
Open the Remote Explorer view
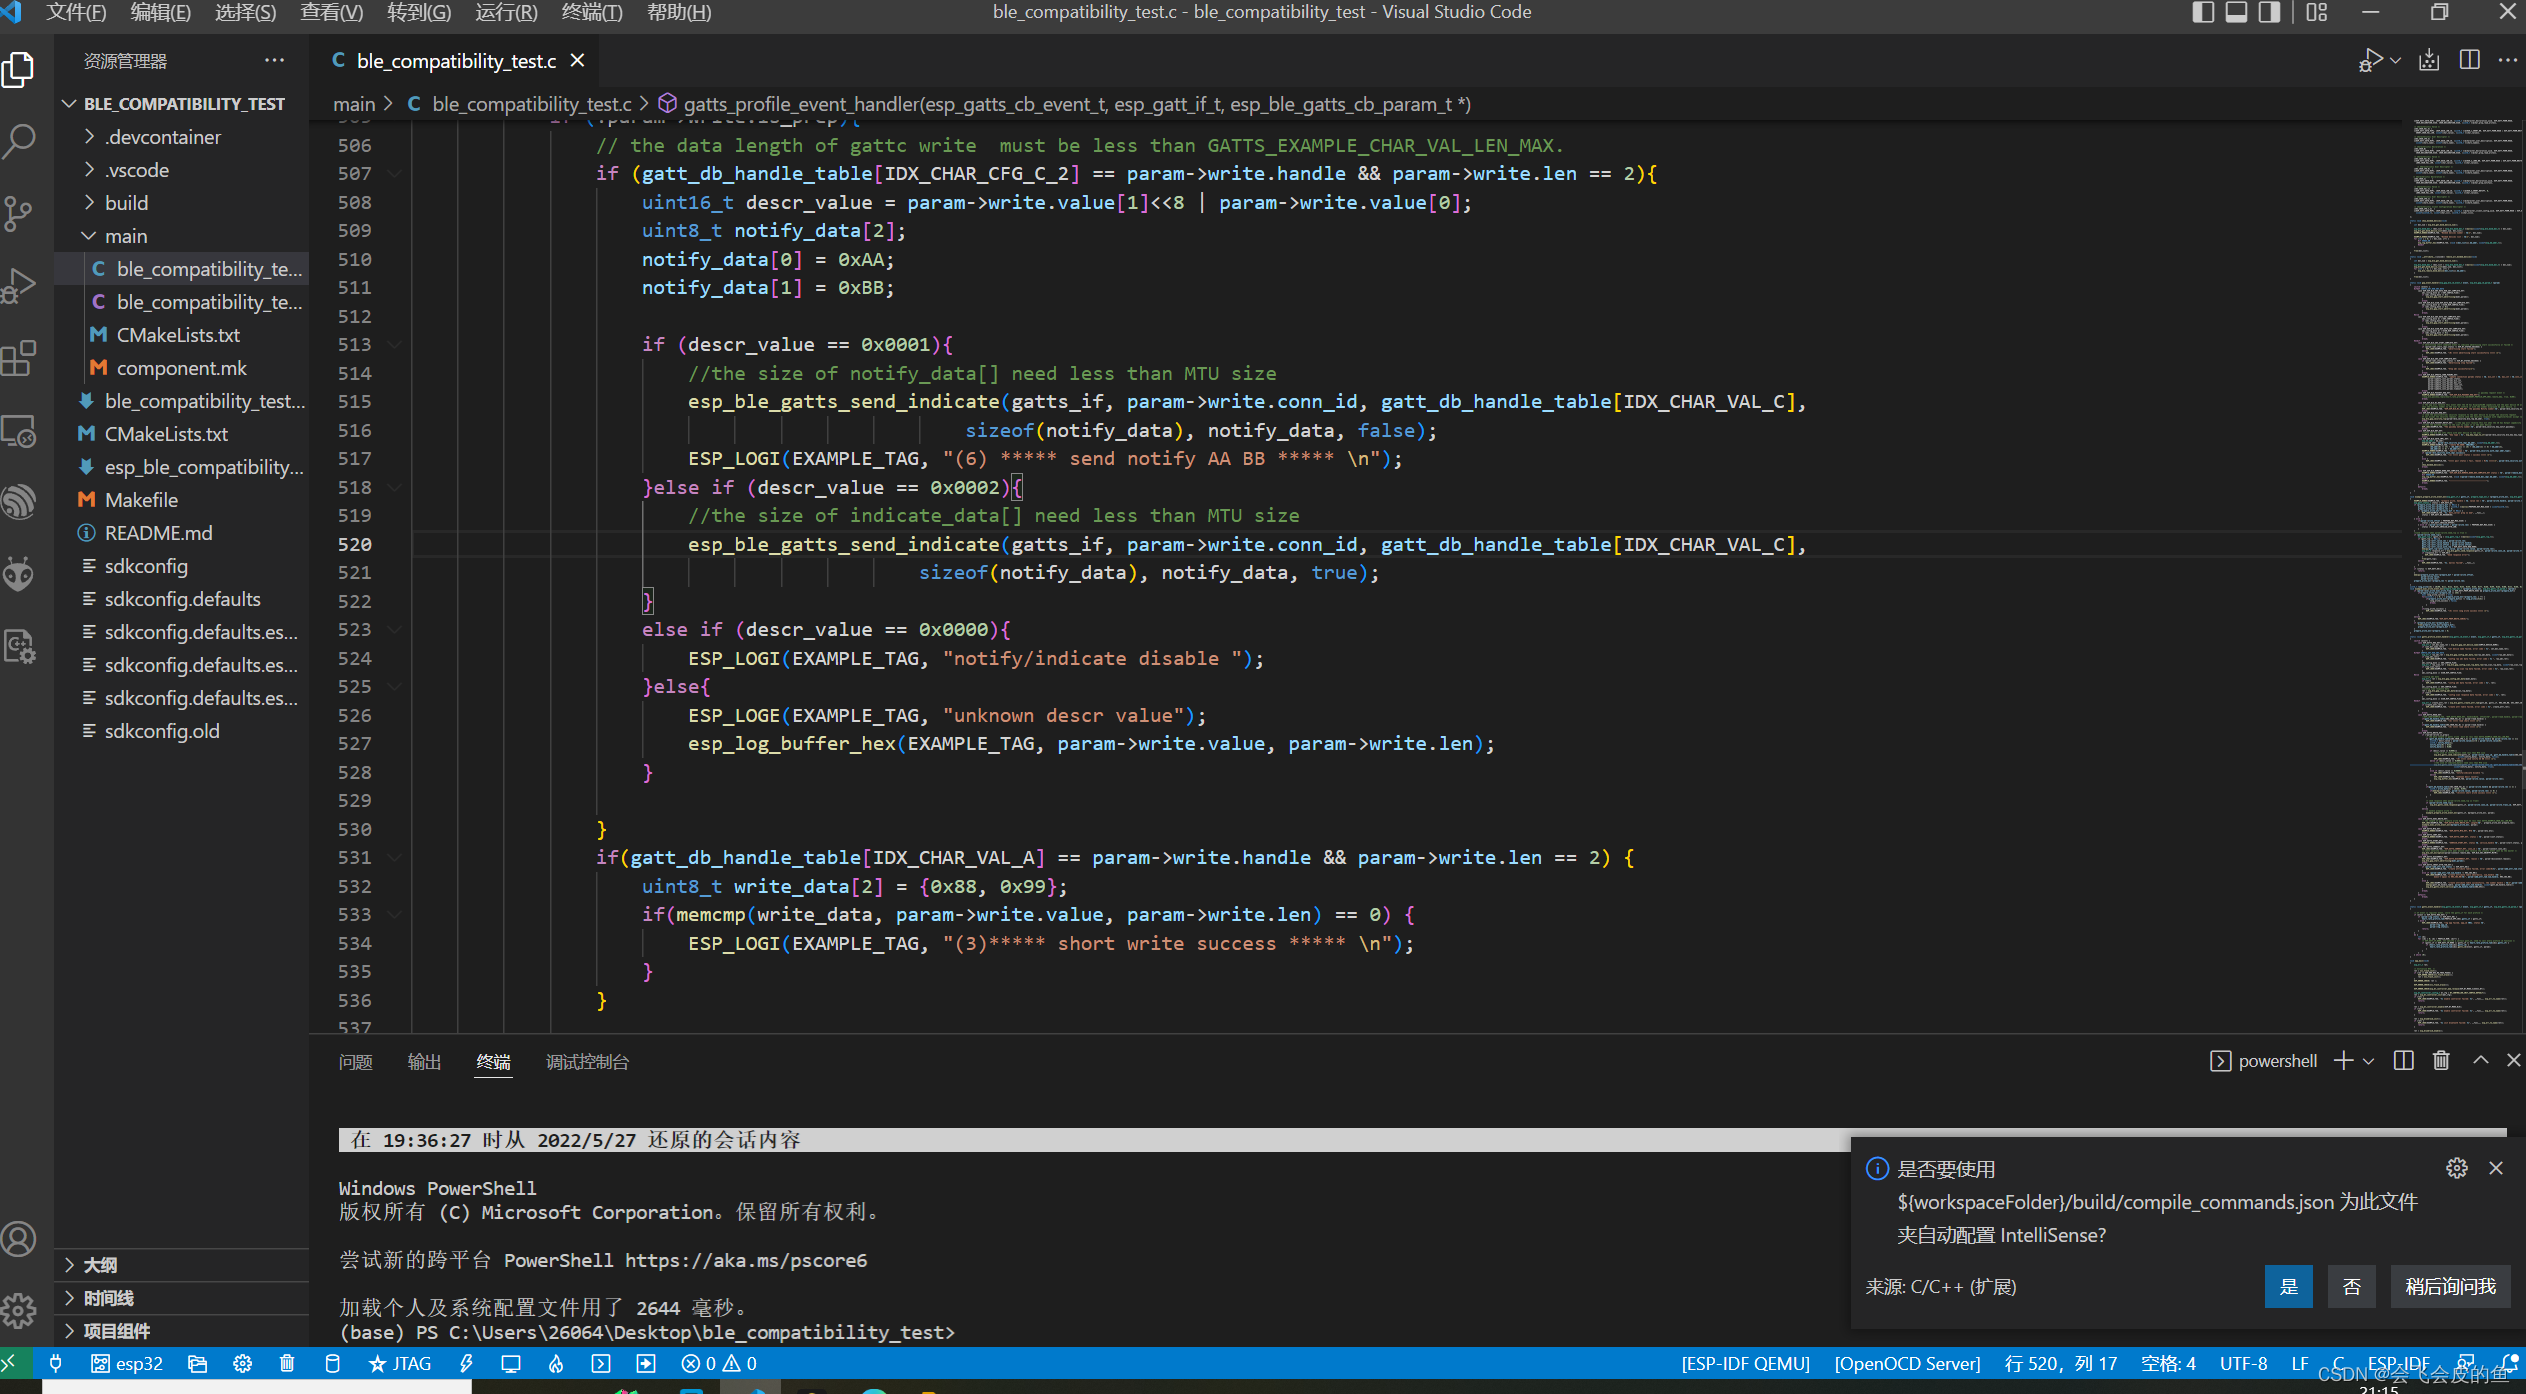tap(19, 431)
